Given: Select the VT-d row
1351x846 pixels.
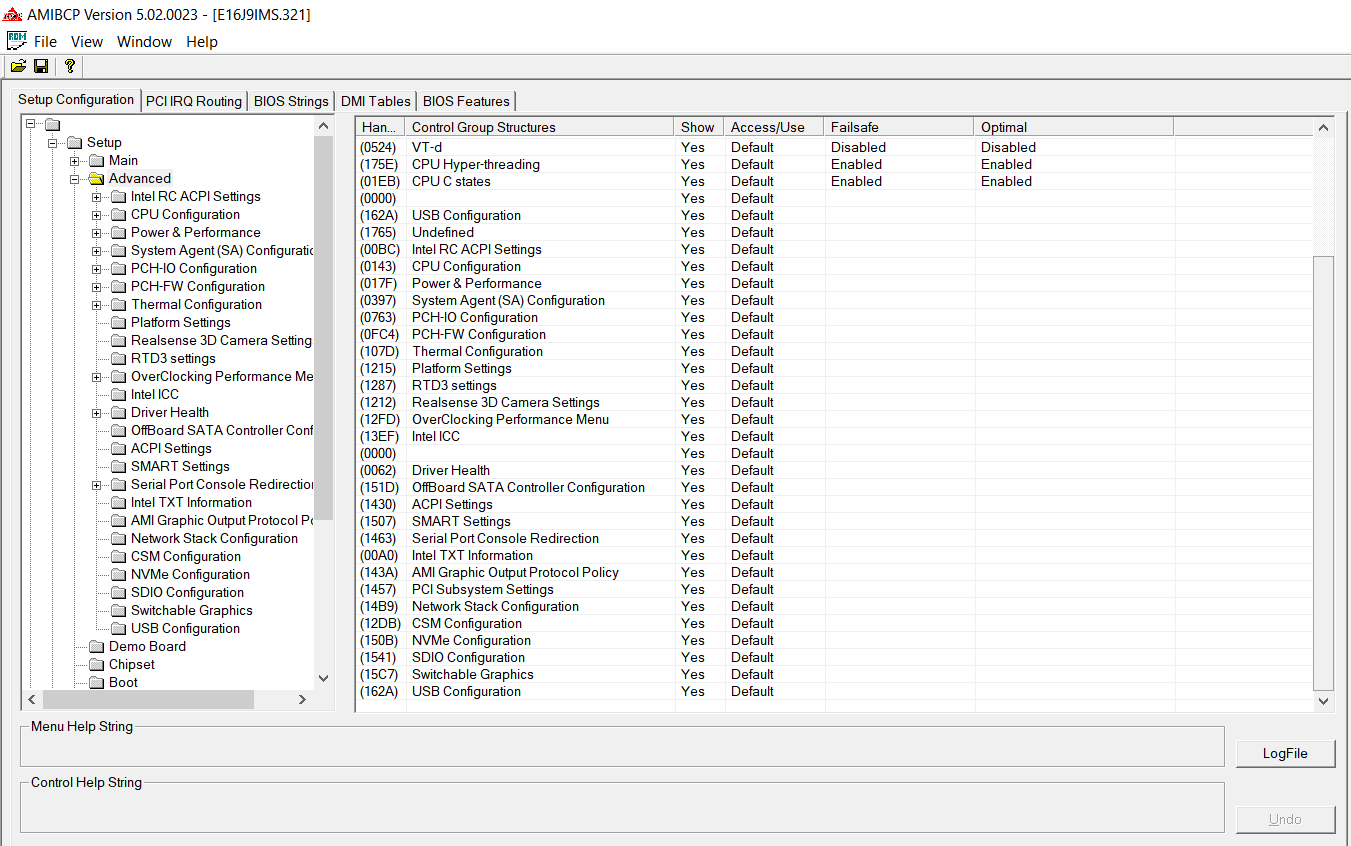Looking at the screenshot, I should 834,147.
